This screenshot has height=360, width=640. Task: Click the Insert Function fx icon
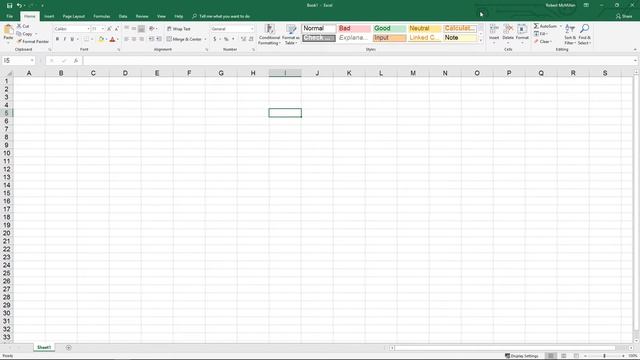click(76, 61)
